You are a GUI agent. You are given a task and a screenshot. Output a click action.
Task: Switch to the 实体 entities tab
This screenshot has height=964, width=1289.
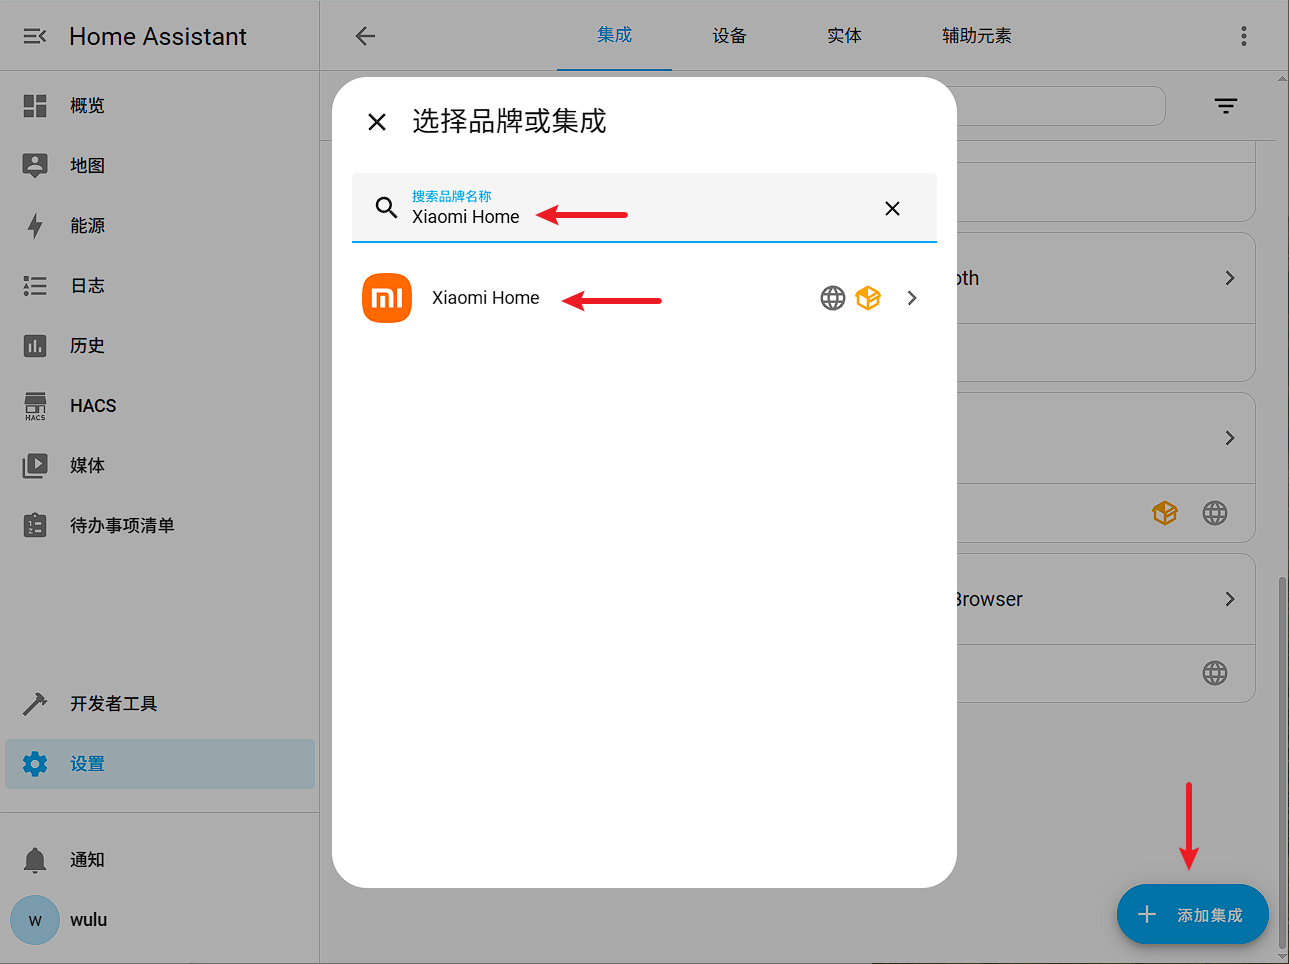tap(844, 36)
